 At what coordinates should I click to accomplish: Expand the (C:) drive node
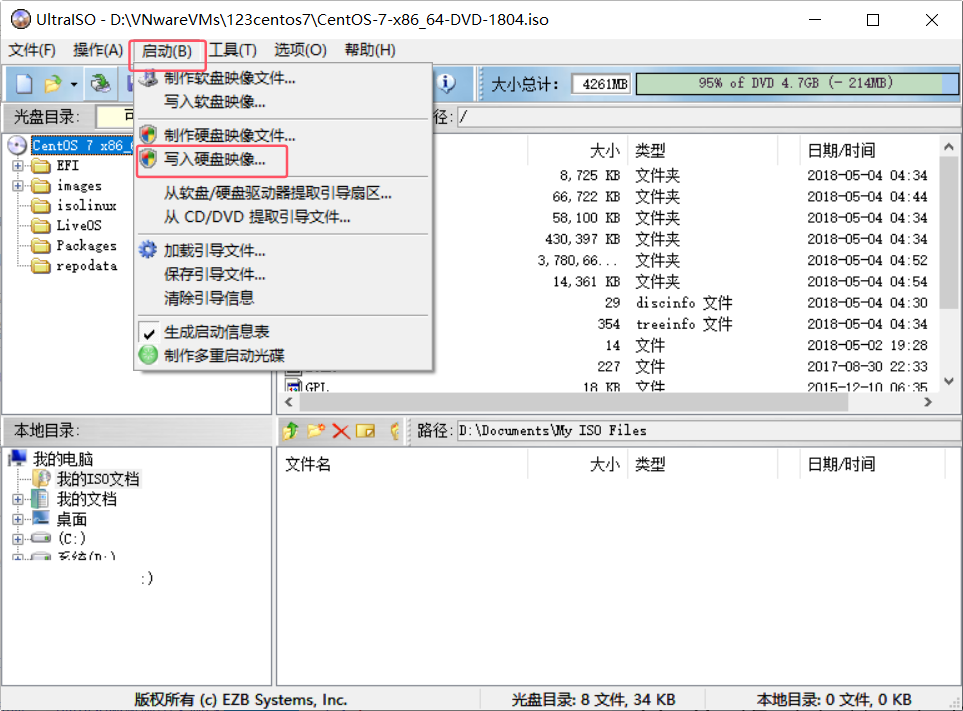point(18,539)
